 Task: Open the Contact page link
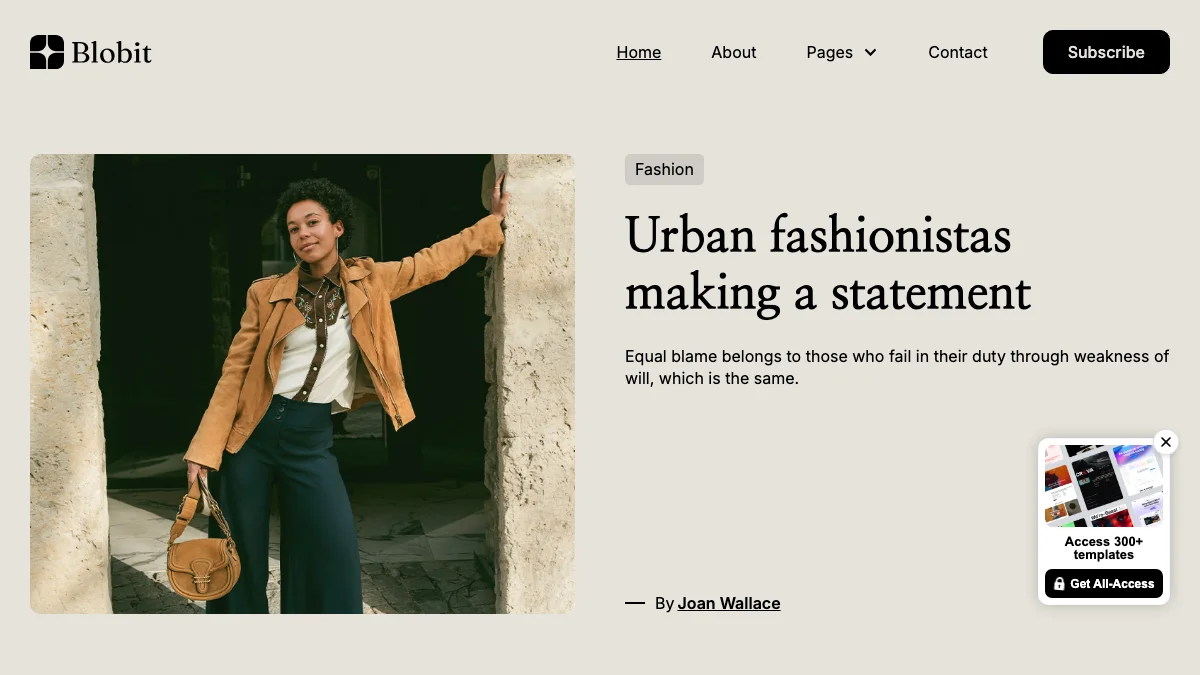[957, 52]
